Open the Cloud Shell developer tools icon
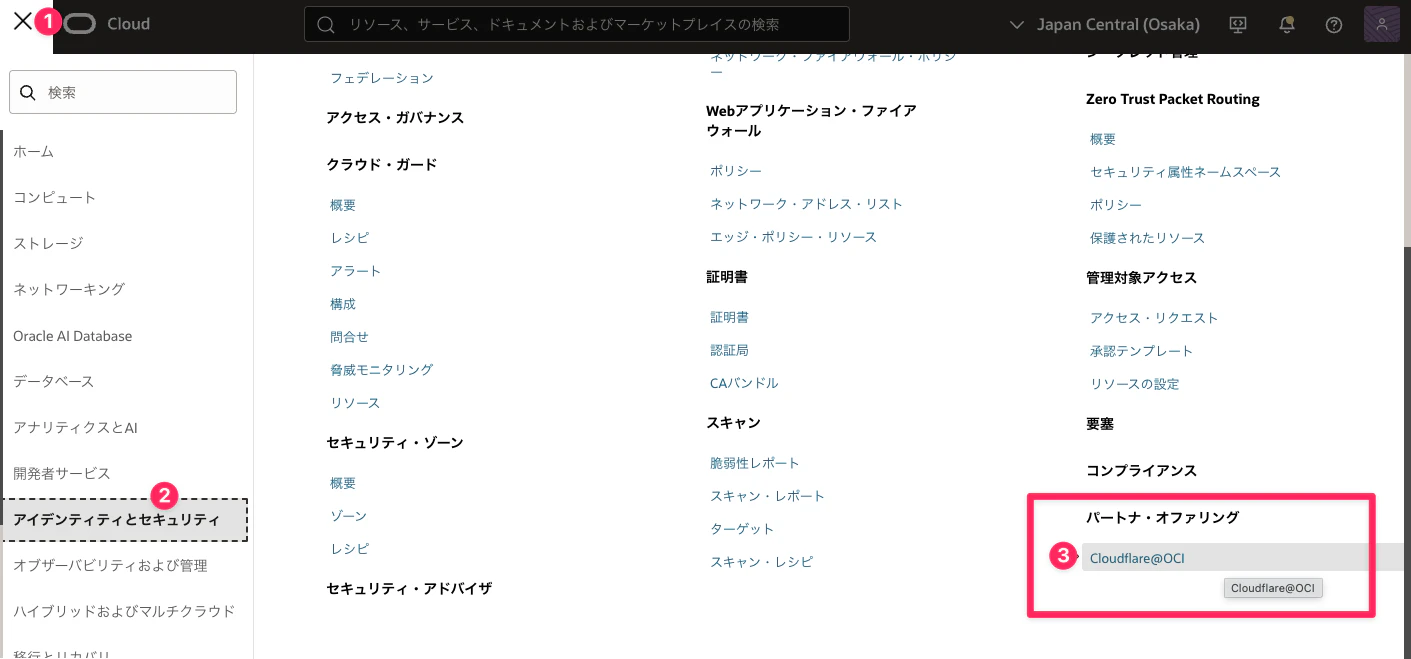Image resolution: width=1411 pixels, height=659 pixels. point(1238,25)
